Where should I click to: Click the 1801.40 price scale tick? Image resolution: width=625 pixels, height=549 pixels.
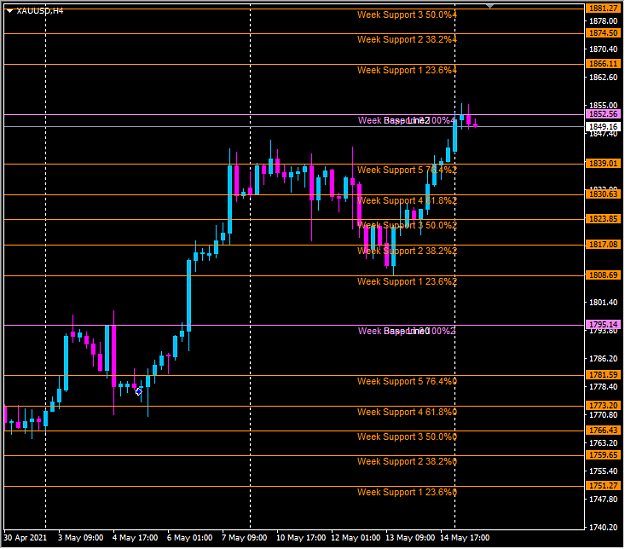pyautogui.click(x=603, y=303)
